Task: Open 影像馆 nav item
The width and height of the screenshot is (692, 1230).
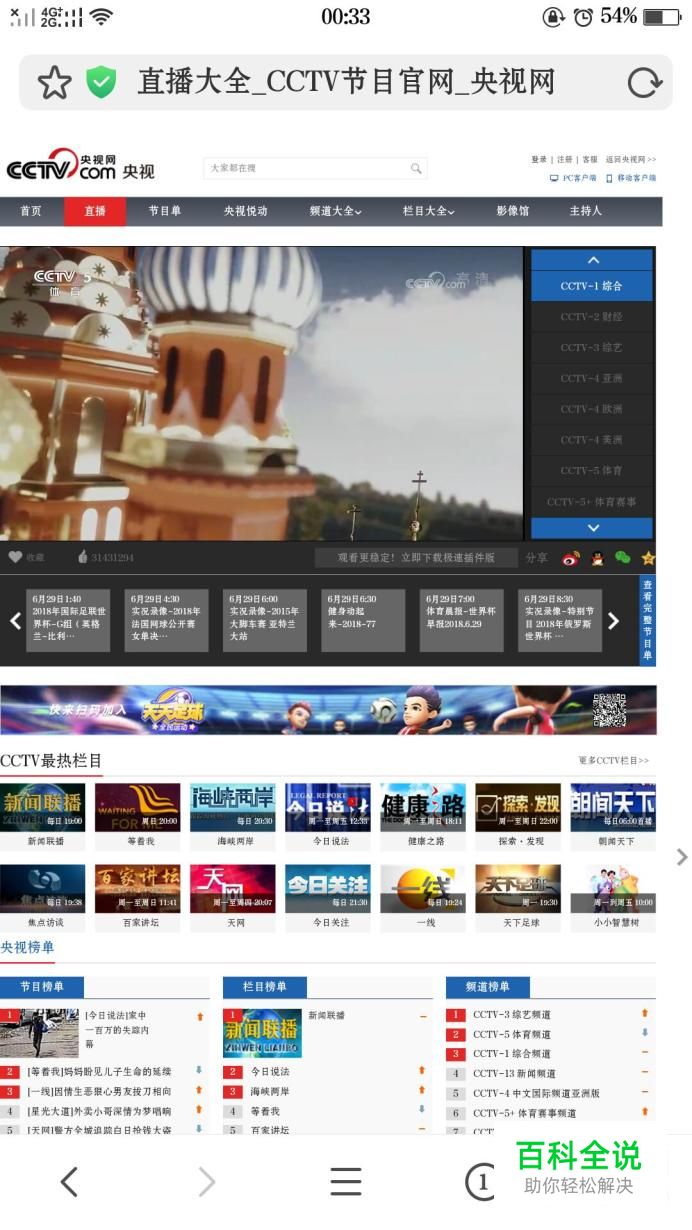Action: (x=513, y=211)
